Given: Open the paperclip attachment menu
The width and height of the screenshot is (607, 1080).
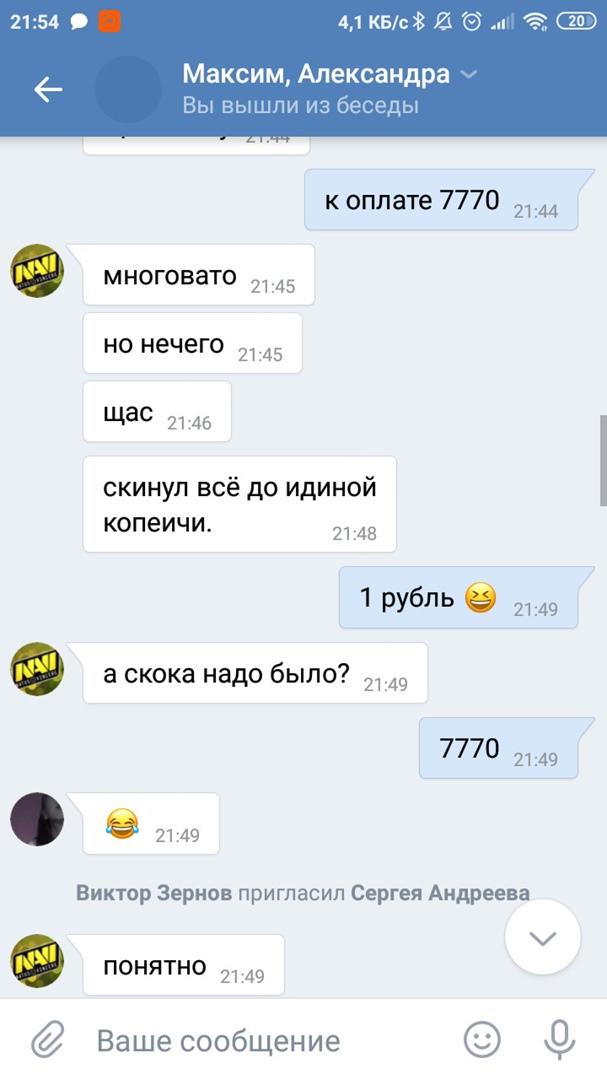Looking at the screenshot, I should pyautogui.click(x=48, y=1039).
